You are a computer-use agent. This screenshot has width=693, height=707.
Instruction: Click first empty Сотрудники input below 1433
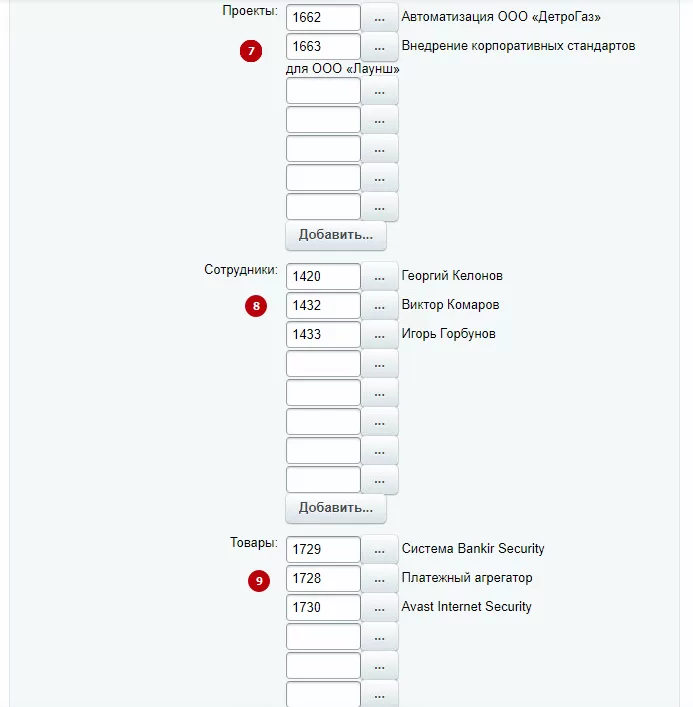tap(323, 363)
